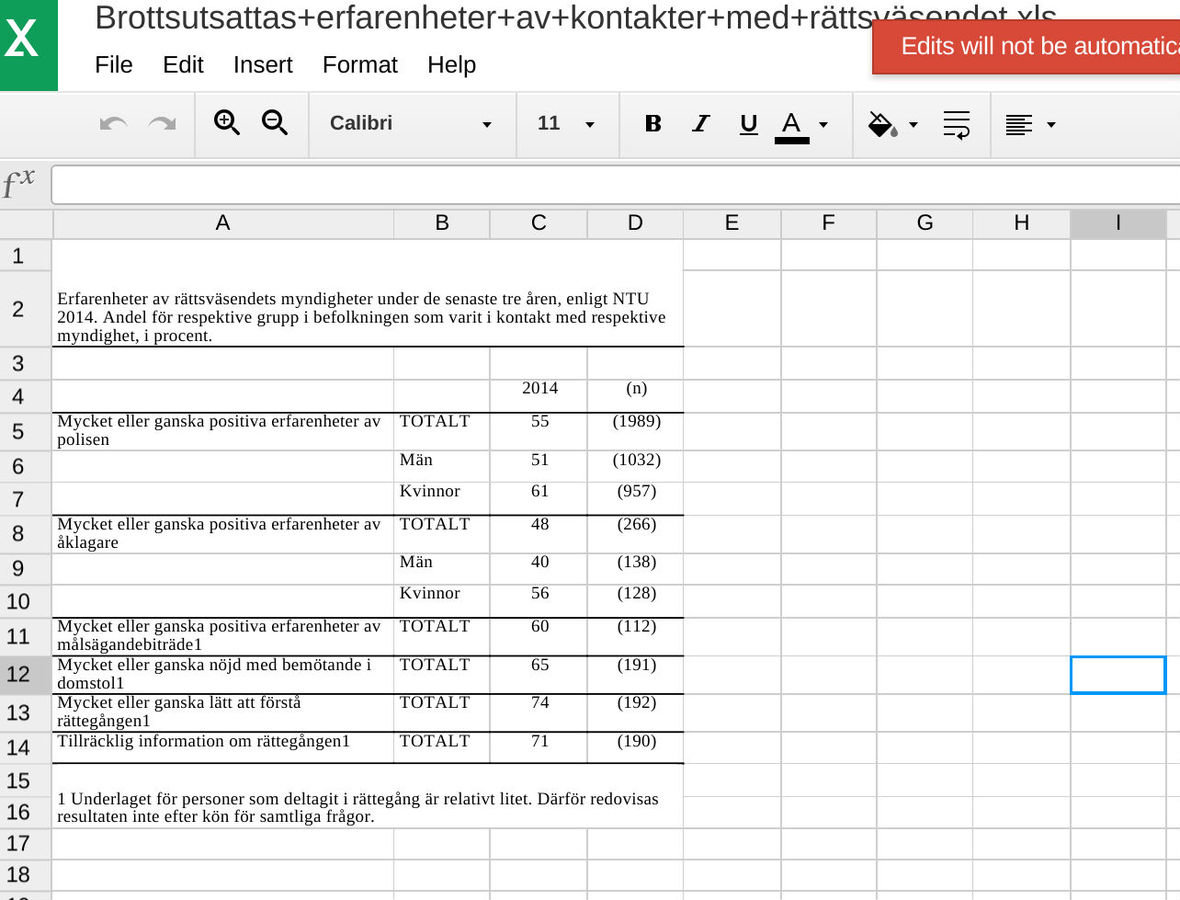Screen dimensions: 1180x900
Task: Open the font size 11 dropdown
Action: (x=567, y=123)
